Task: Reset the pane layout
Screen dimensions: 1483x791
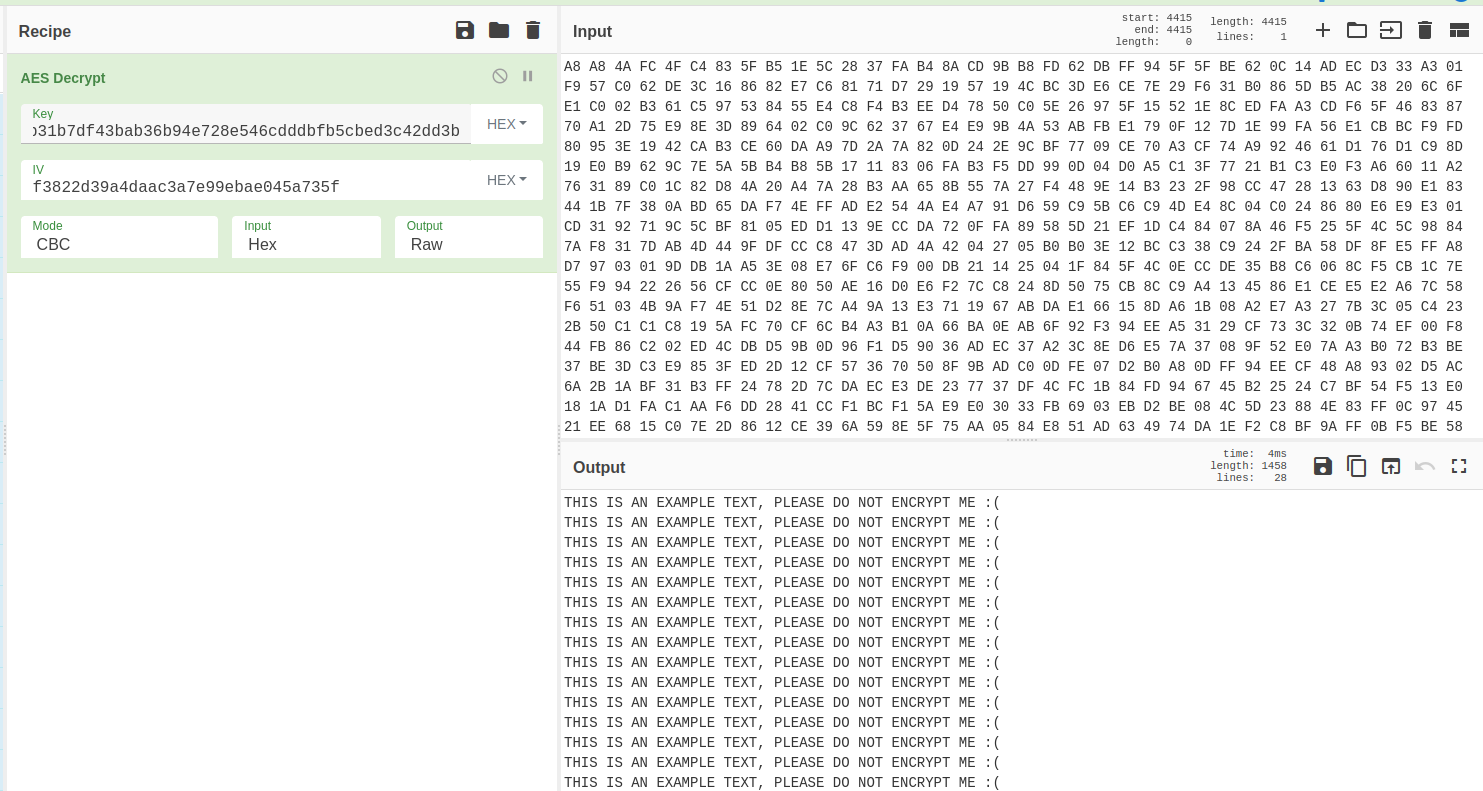Action: coord(1459,30)
